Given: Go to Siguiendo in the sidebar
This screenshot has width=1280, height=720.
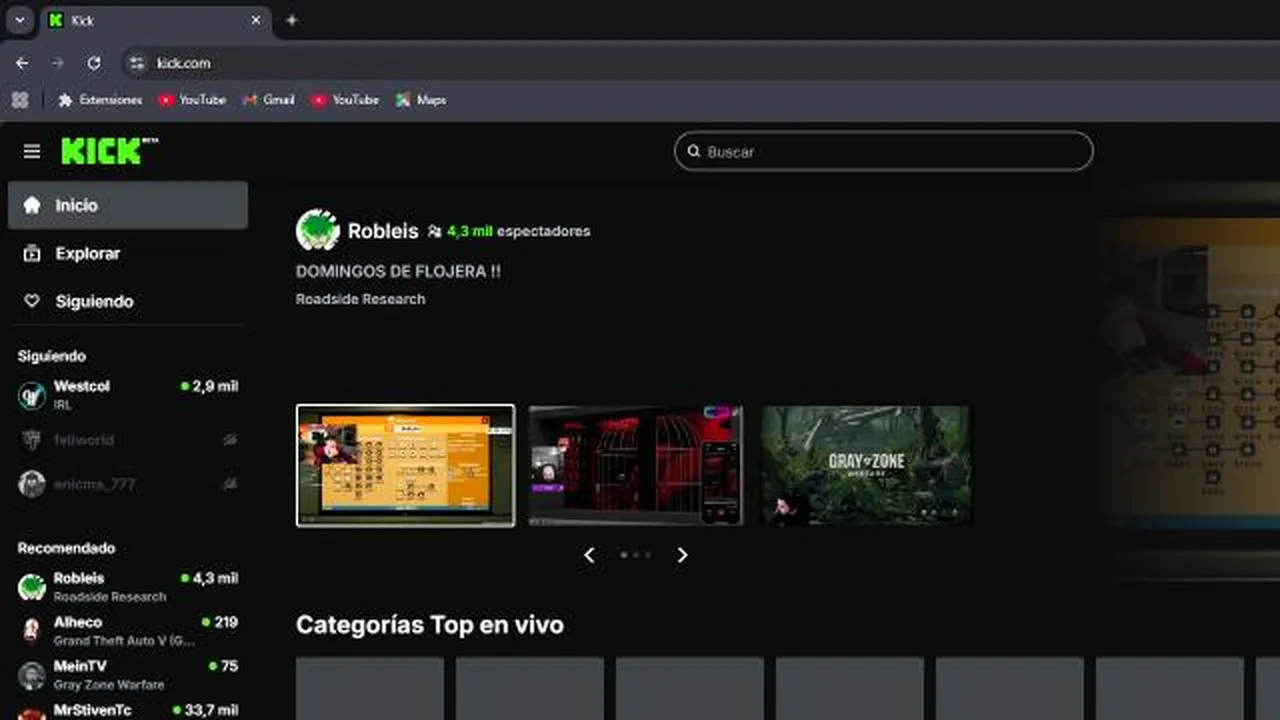Looking at the screenshot, I should tap(128, 301).
